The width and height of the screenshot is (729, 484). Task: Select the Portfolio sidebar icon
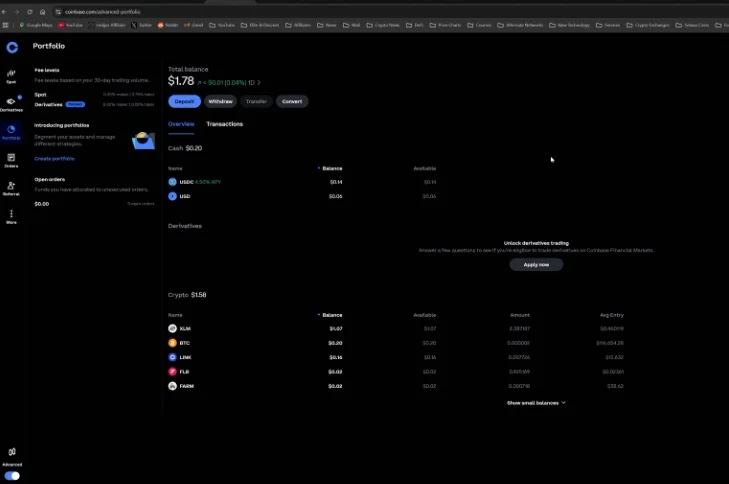[x=11, y=132]
